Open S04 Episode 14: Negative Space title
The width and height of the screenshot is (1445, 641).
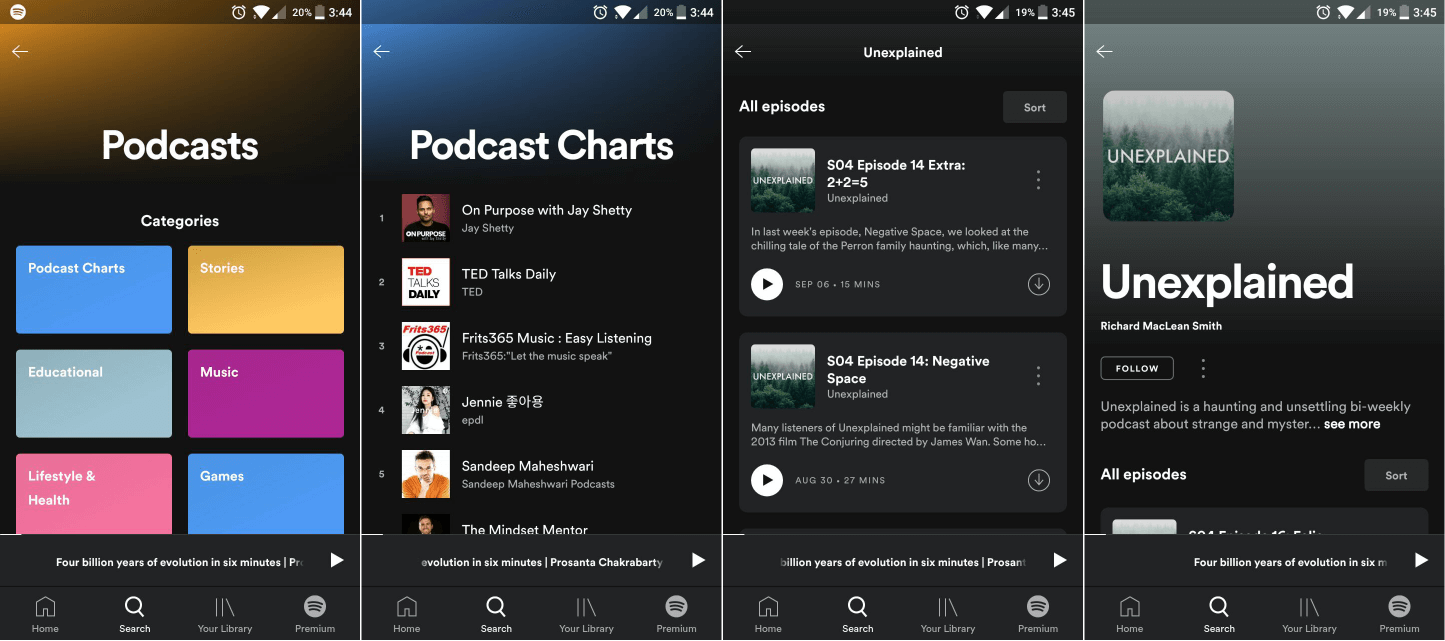pos(908,370)
